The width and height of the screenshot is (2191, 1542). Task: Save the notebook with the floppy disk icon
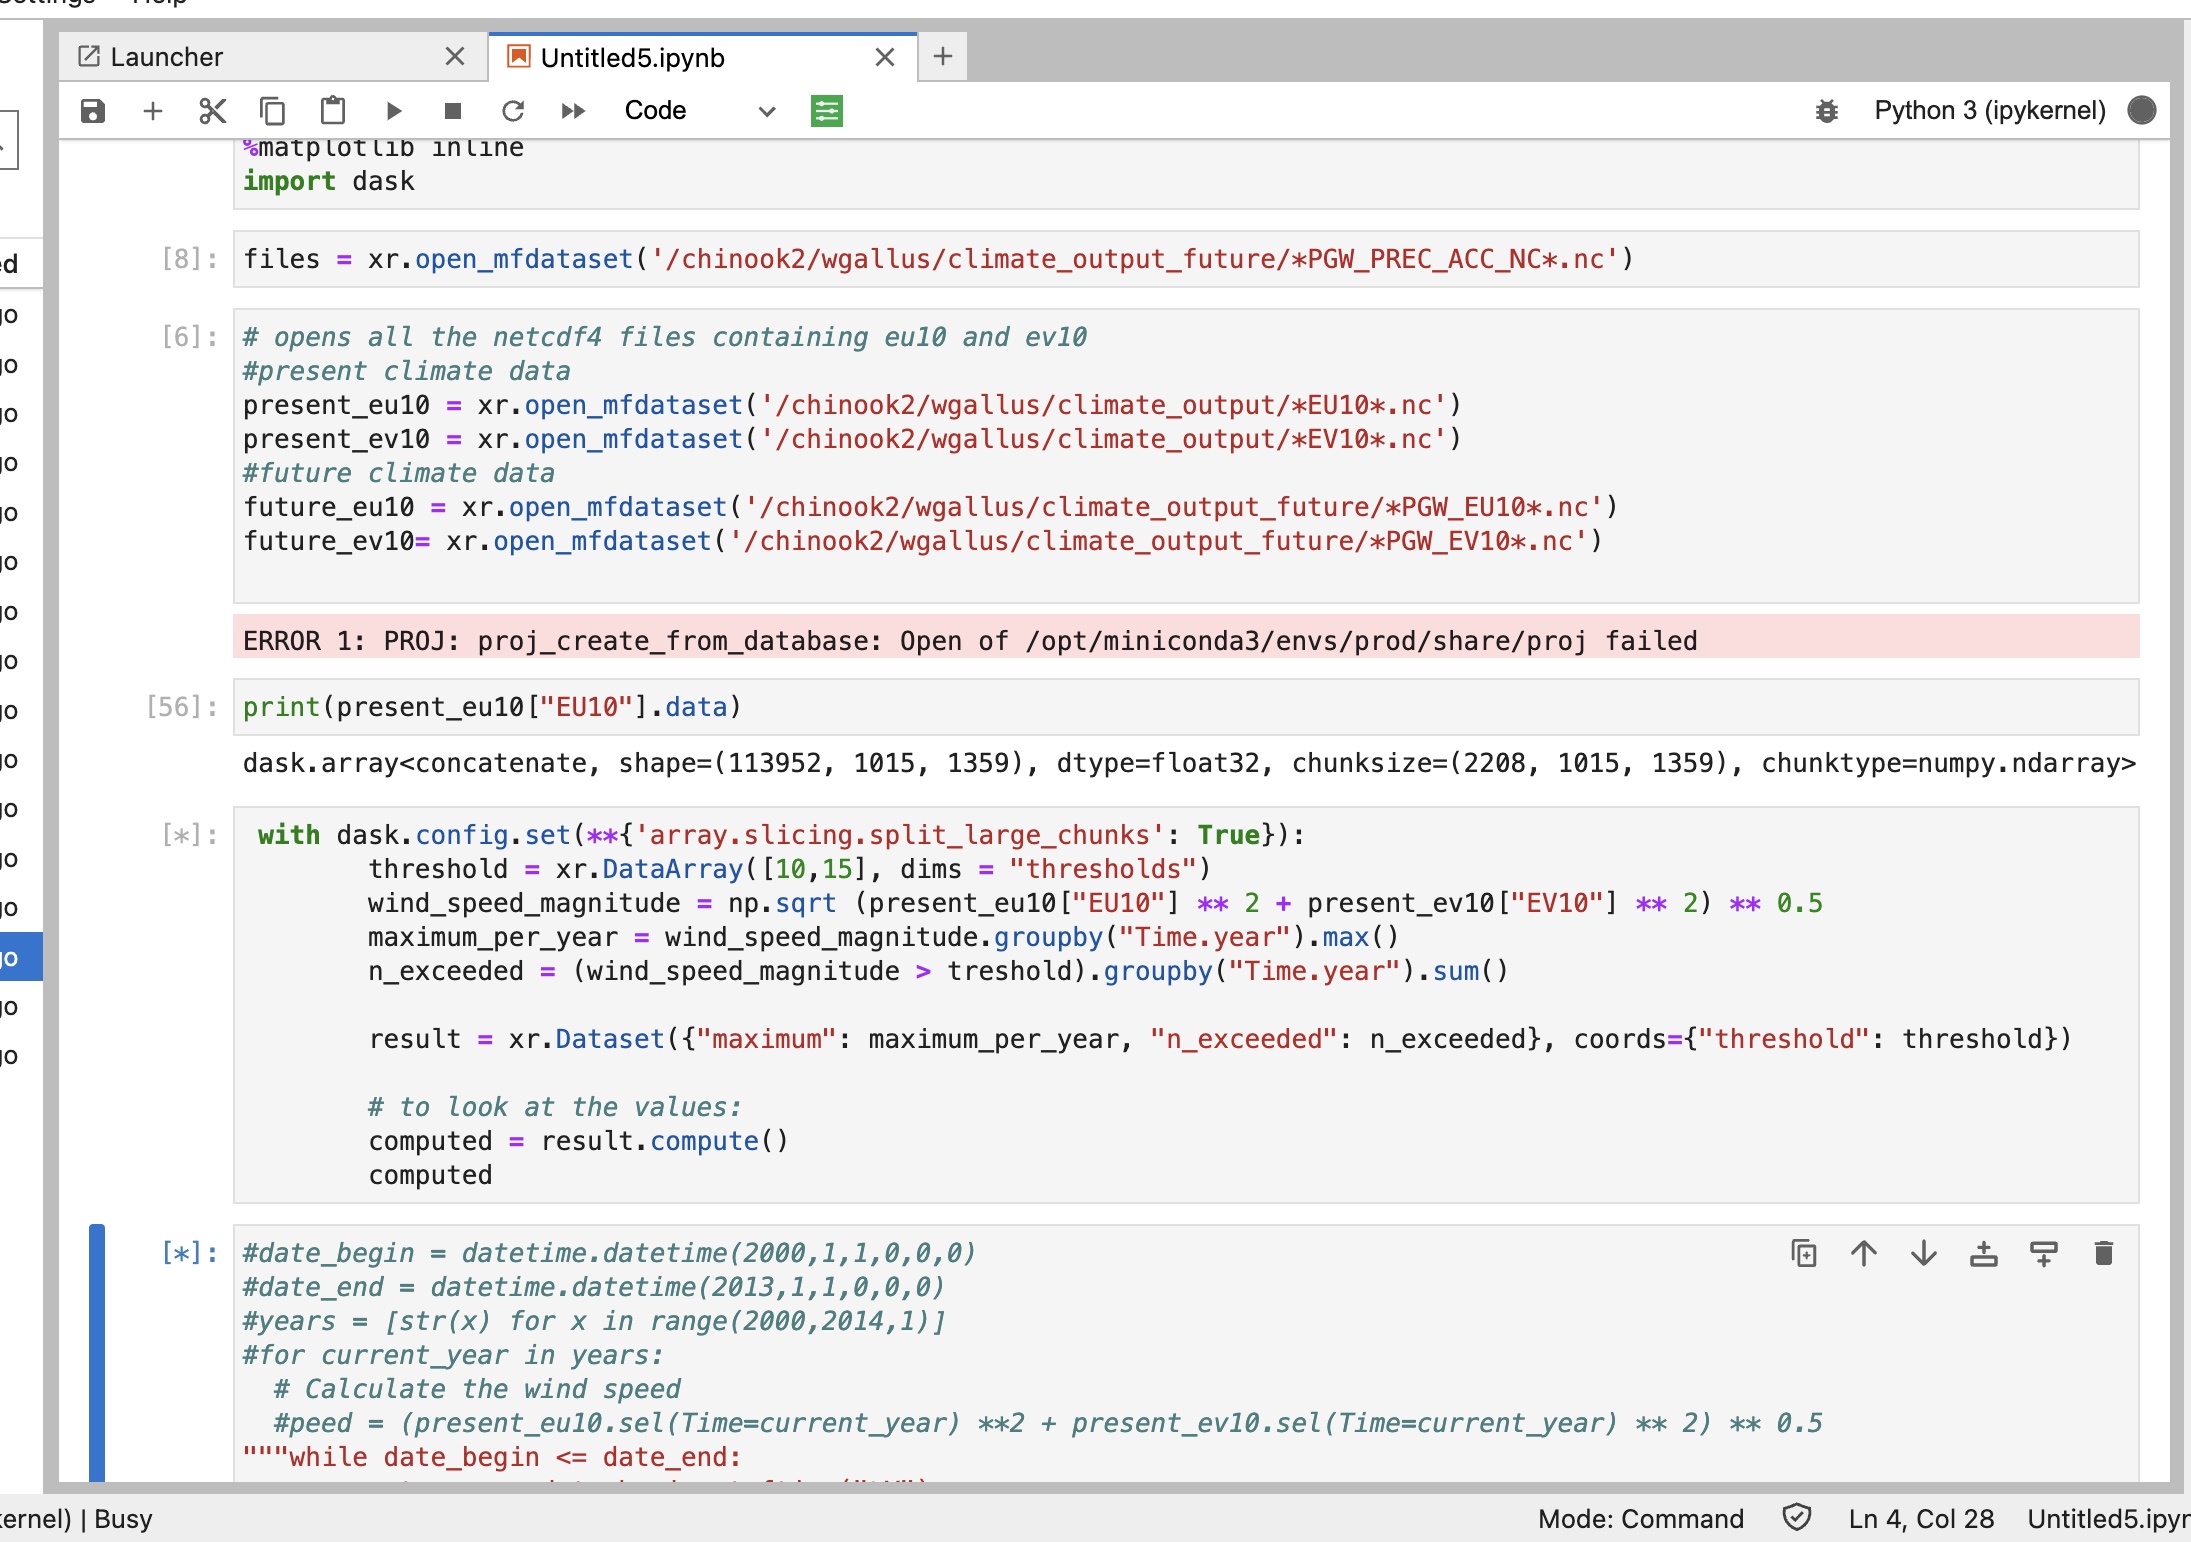pos(93,111)
